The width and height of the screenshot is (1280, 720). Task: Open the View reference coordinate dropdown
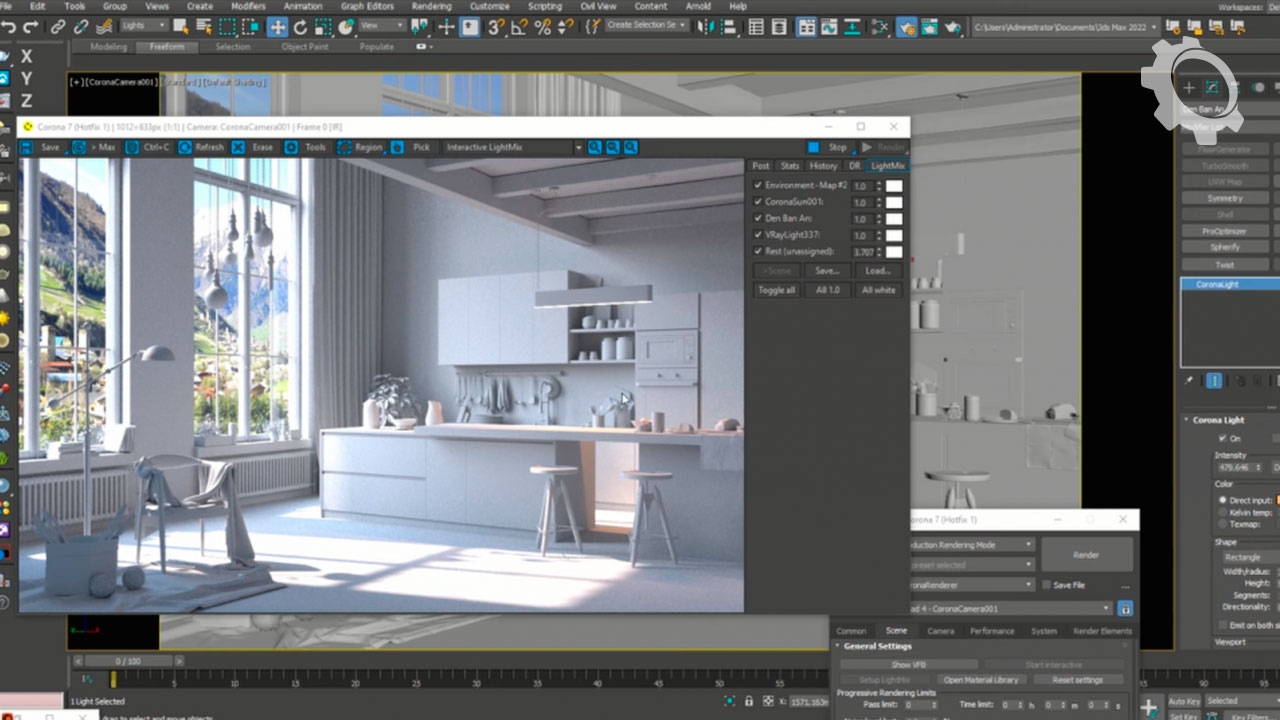[x=382, y=25]
